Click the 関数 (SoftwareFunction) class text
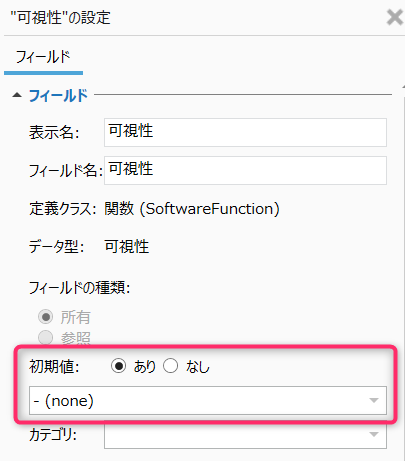This screenshot has width=405, height=461. click(192, 209)
